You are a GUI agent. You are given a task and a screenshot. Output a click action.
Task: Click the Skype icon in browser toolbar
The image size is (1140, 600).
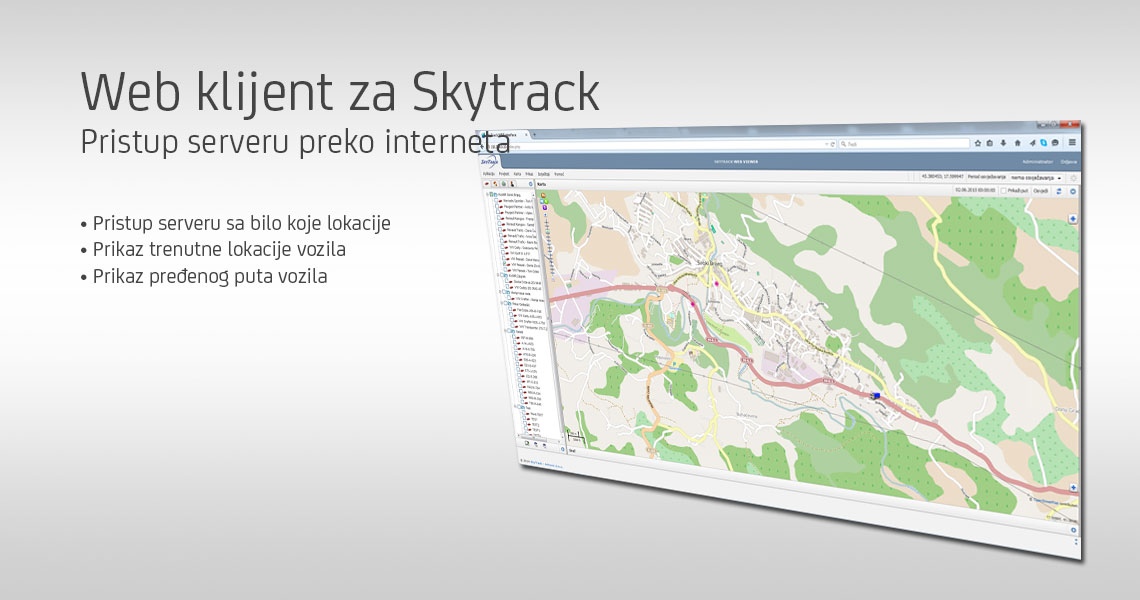coord(1043,143)
